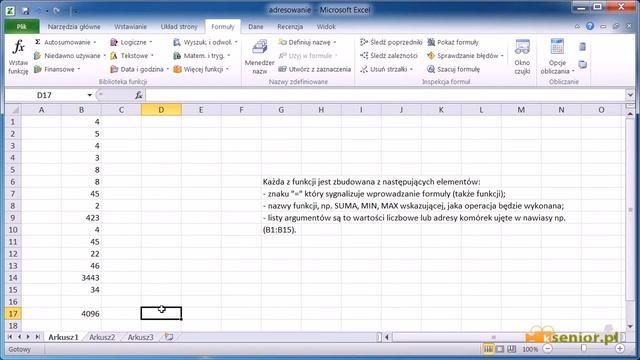Expand Definiuj nazwę dropdown arrow
The height and width of the screenshot is (360, 640).
point(335,42)
